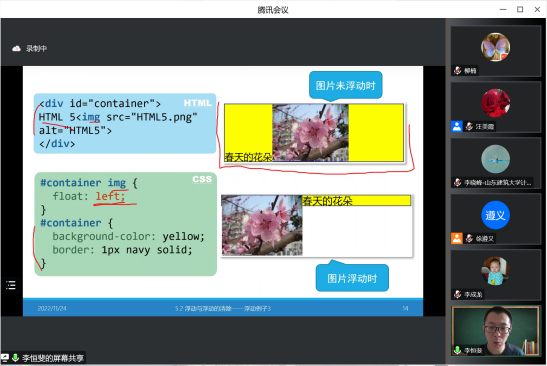Image resolution: width=547 pixels, height=366 pixels.
Task: Click muted mic on 山东建筑大学 participant tile
Action: click(x=457, y=182)
